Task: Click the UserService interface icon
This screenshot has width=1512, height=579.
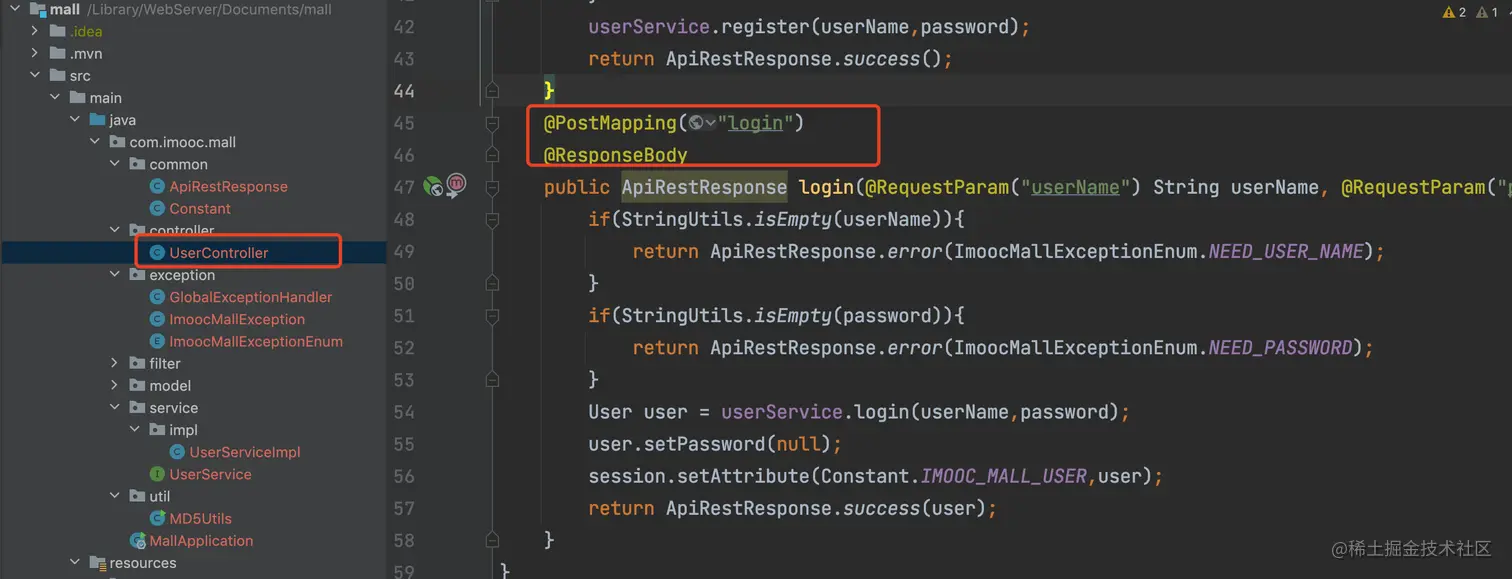Action: [157, 474]
